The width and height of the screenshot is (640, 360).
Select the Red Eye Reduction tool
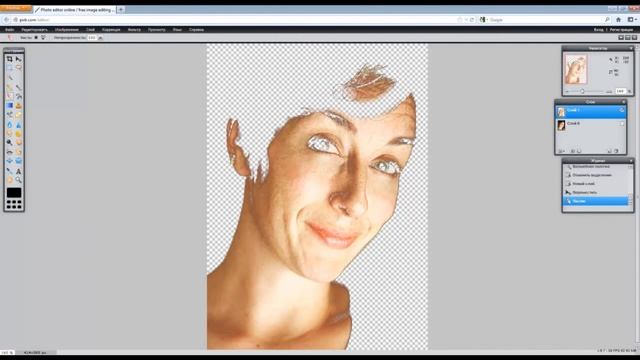[9, 152]
